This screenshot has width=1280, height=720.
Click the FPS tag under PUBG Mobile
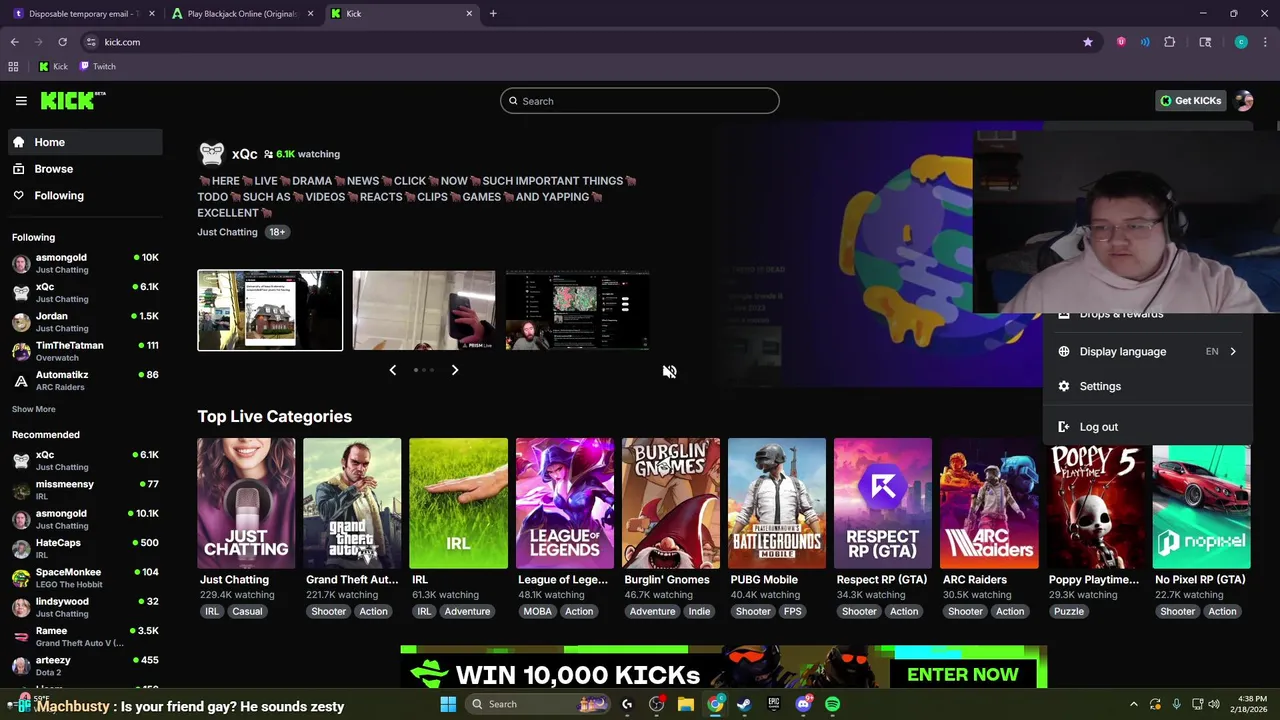[x=793, y=611]
